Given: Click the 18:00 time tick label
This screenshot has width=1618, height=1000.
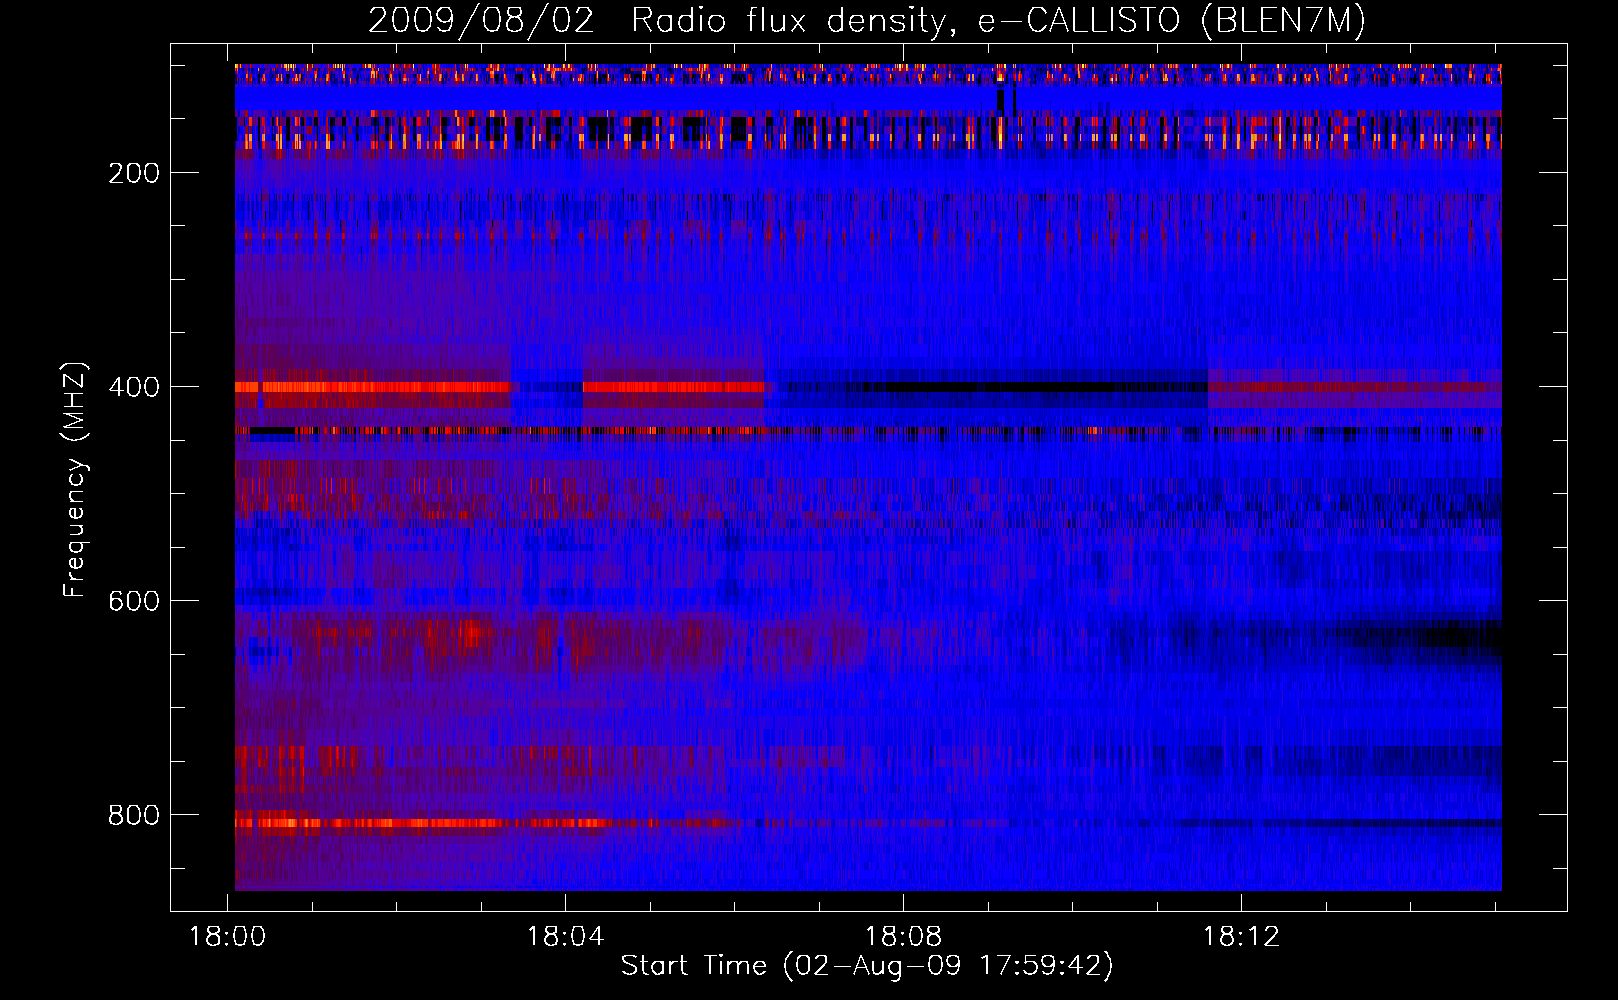Looking at the screenshot, I should [x=228, y=937].
